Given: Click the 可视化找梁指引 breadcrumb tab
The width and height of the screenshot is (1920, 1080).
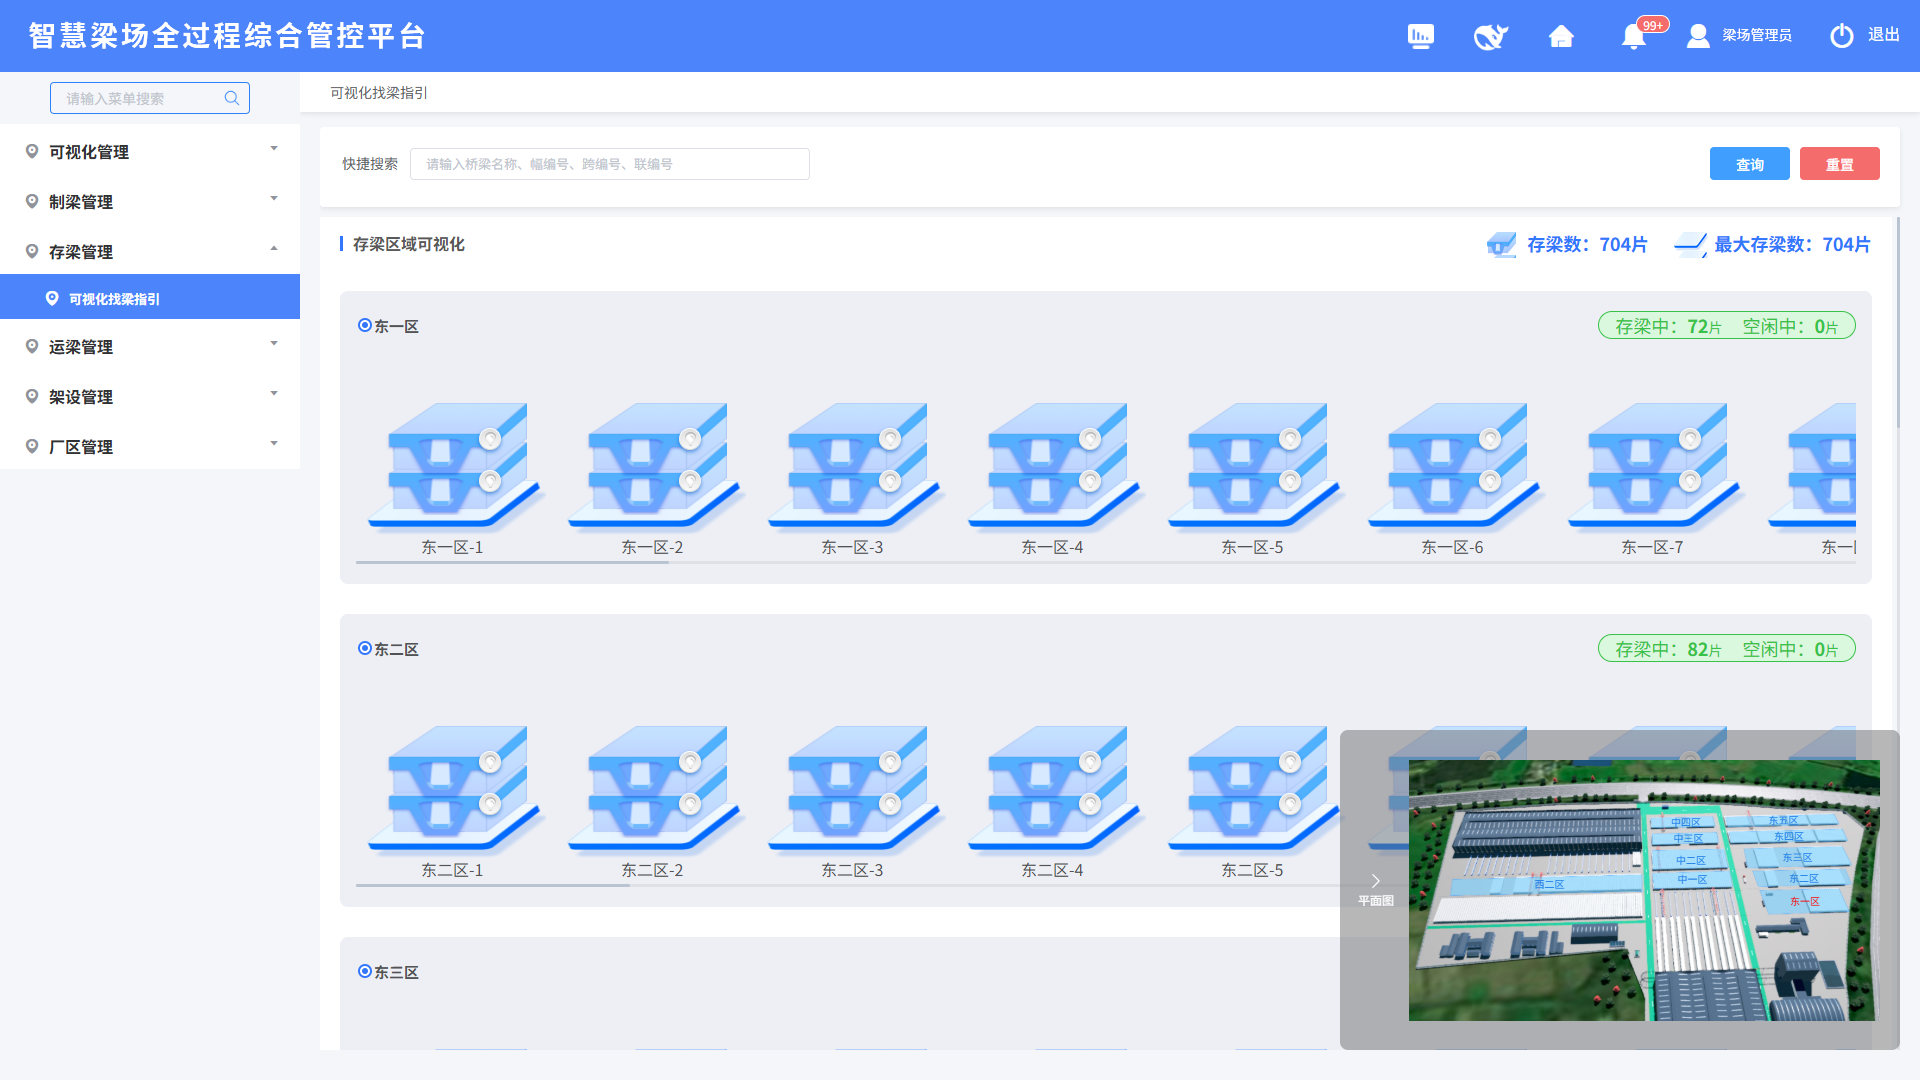Looking at the screenshot, I should click(x=379, y=93).
